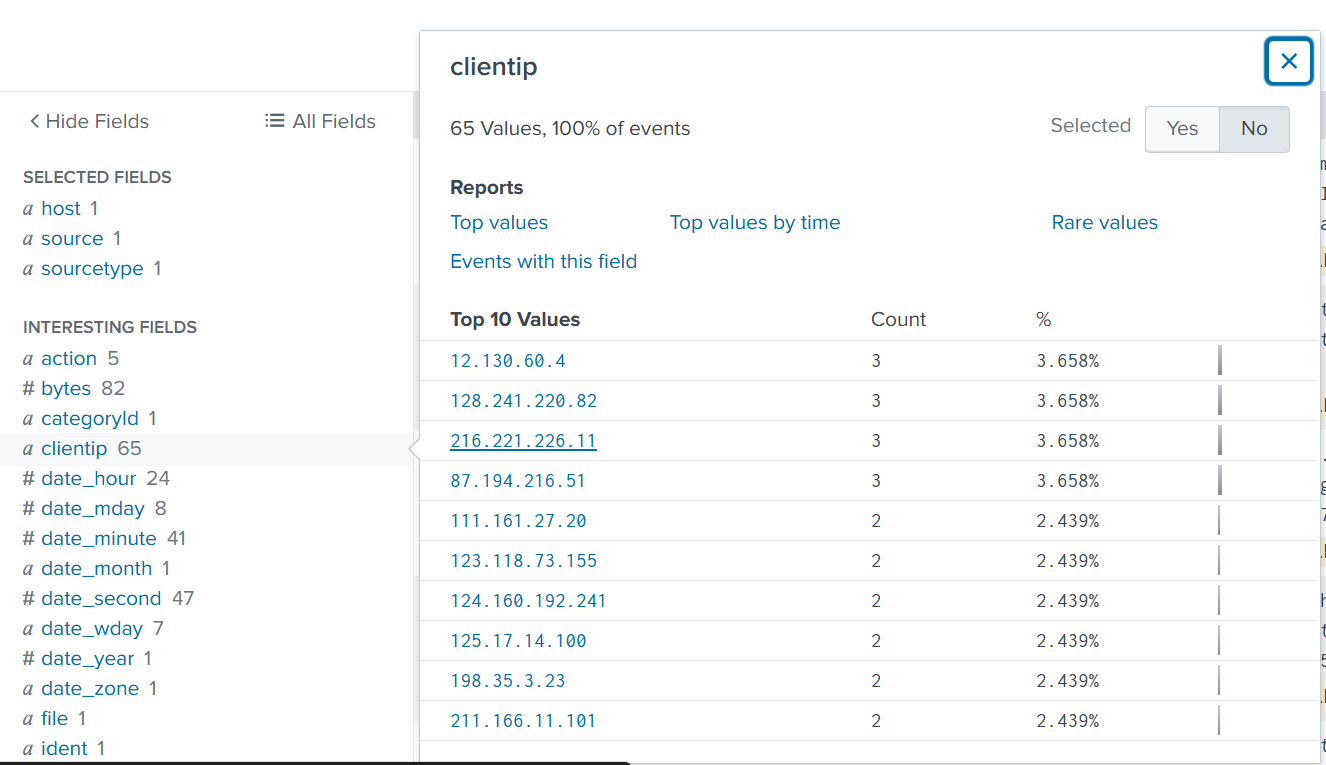
Task: Select IP value 211.166.11.101
Action: [523, 721]
